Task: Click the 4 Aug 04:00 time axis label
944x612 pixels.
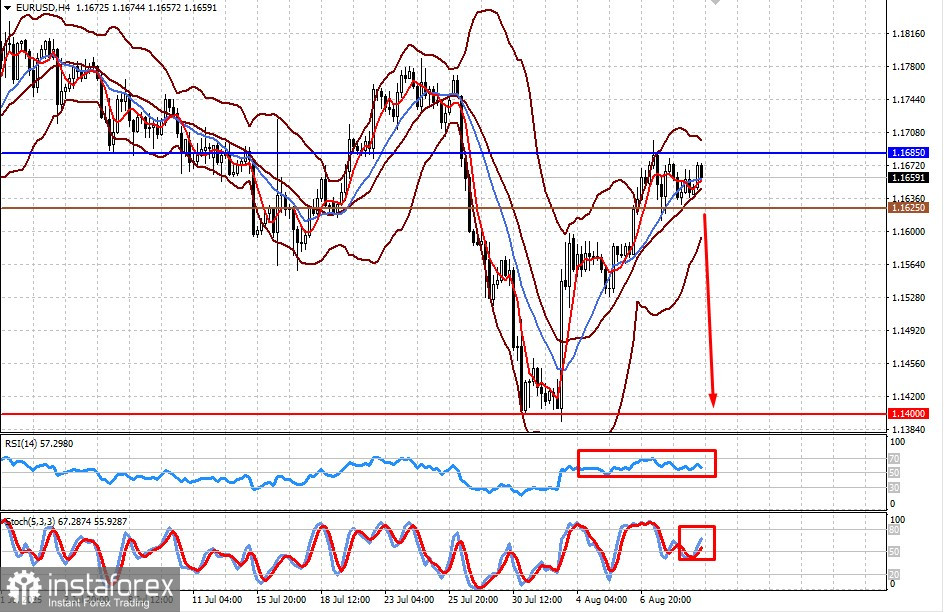Action: pos(601,600)
